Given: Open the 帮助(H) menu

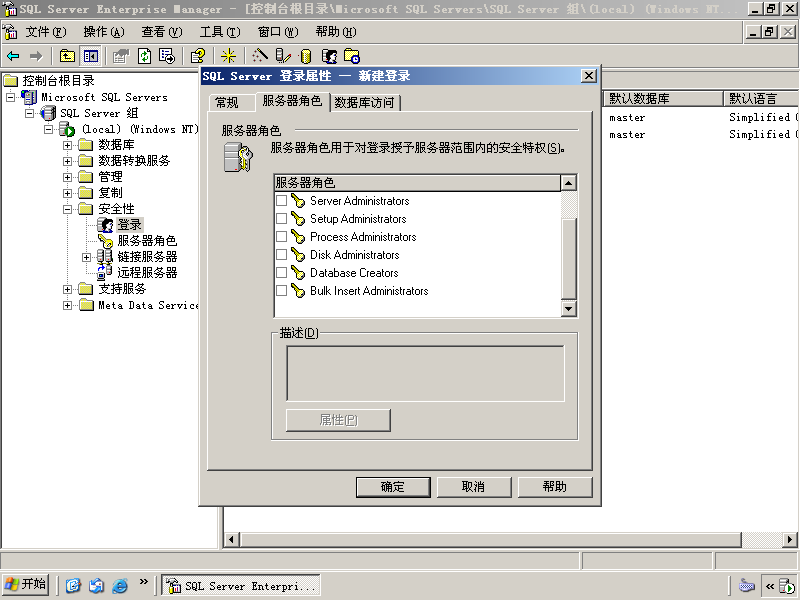Looking at the screenshot, I should point(336,32).
